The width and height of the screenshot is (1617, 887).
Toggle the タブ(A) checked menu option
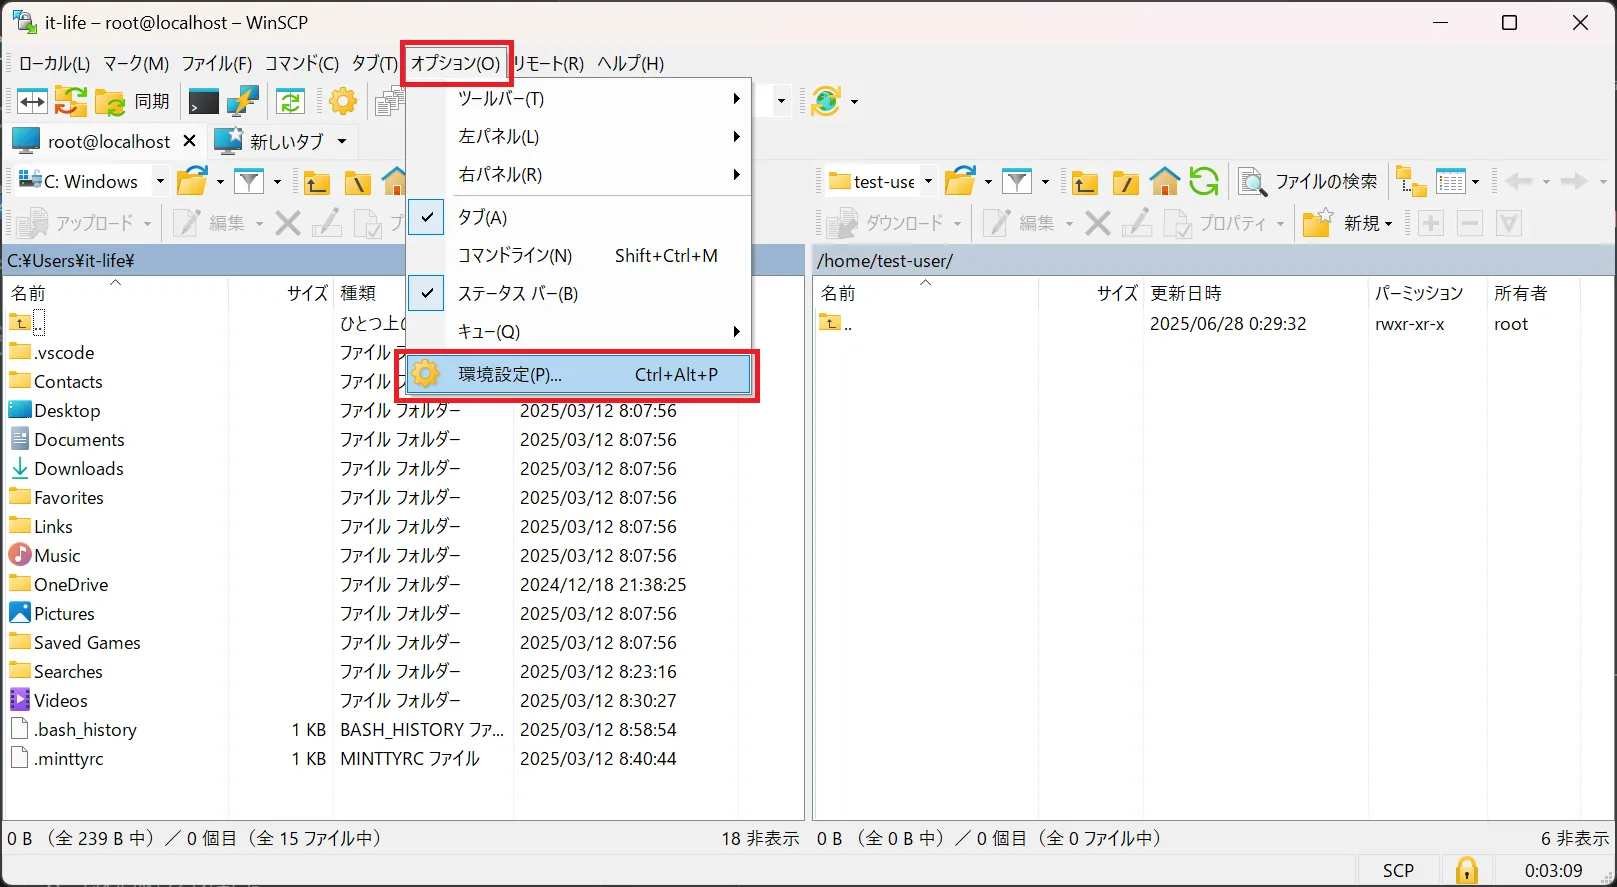click(578, 217)
